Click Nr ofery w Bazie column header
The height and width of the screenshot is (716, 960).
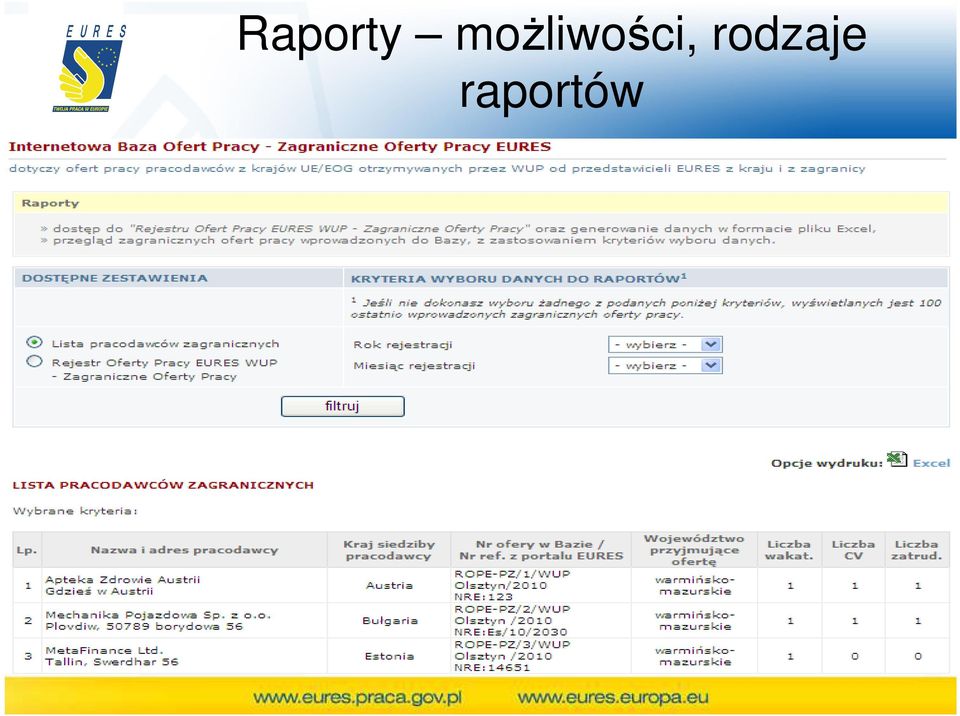[x=541, y=550]
